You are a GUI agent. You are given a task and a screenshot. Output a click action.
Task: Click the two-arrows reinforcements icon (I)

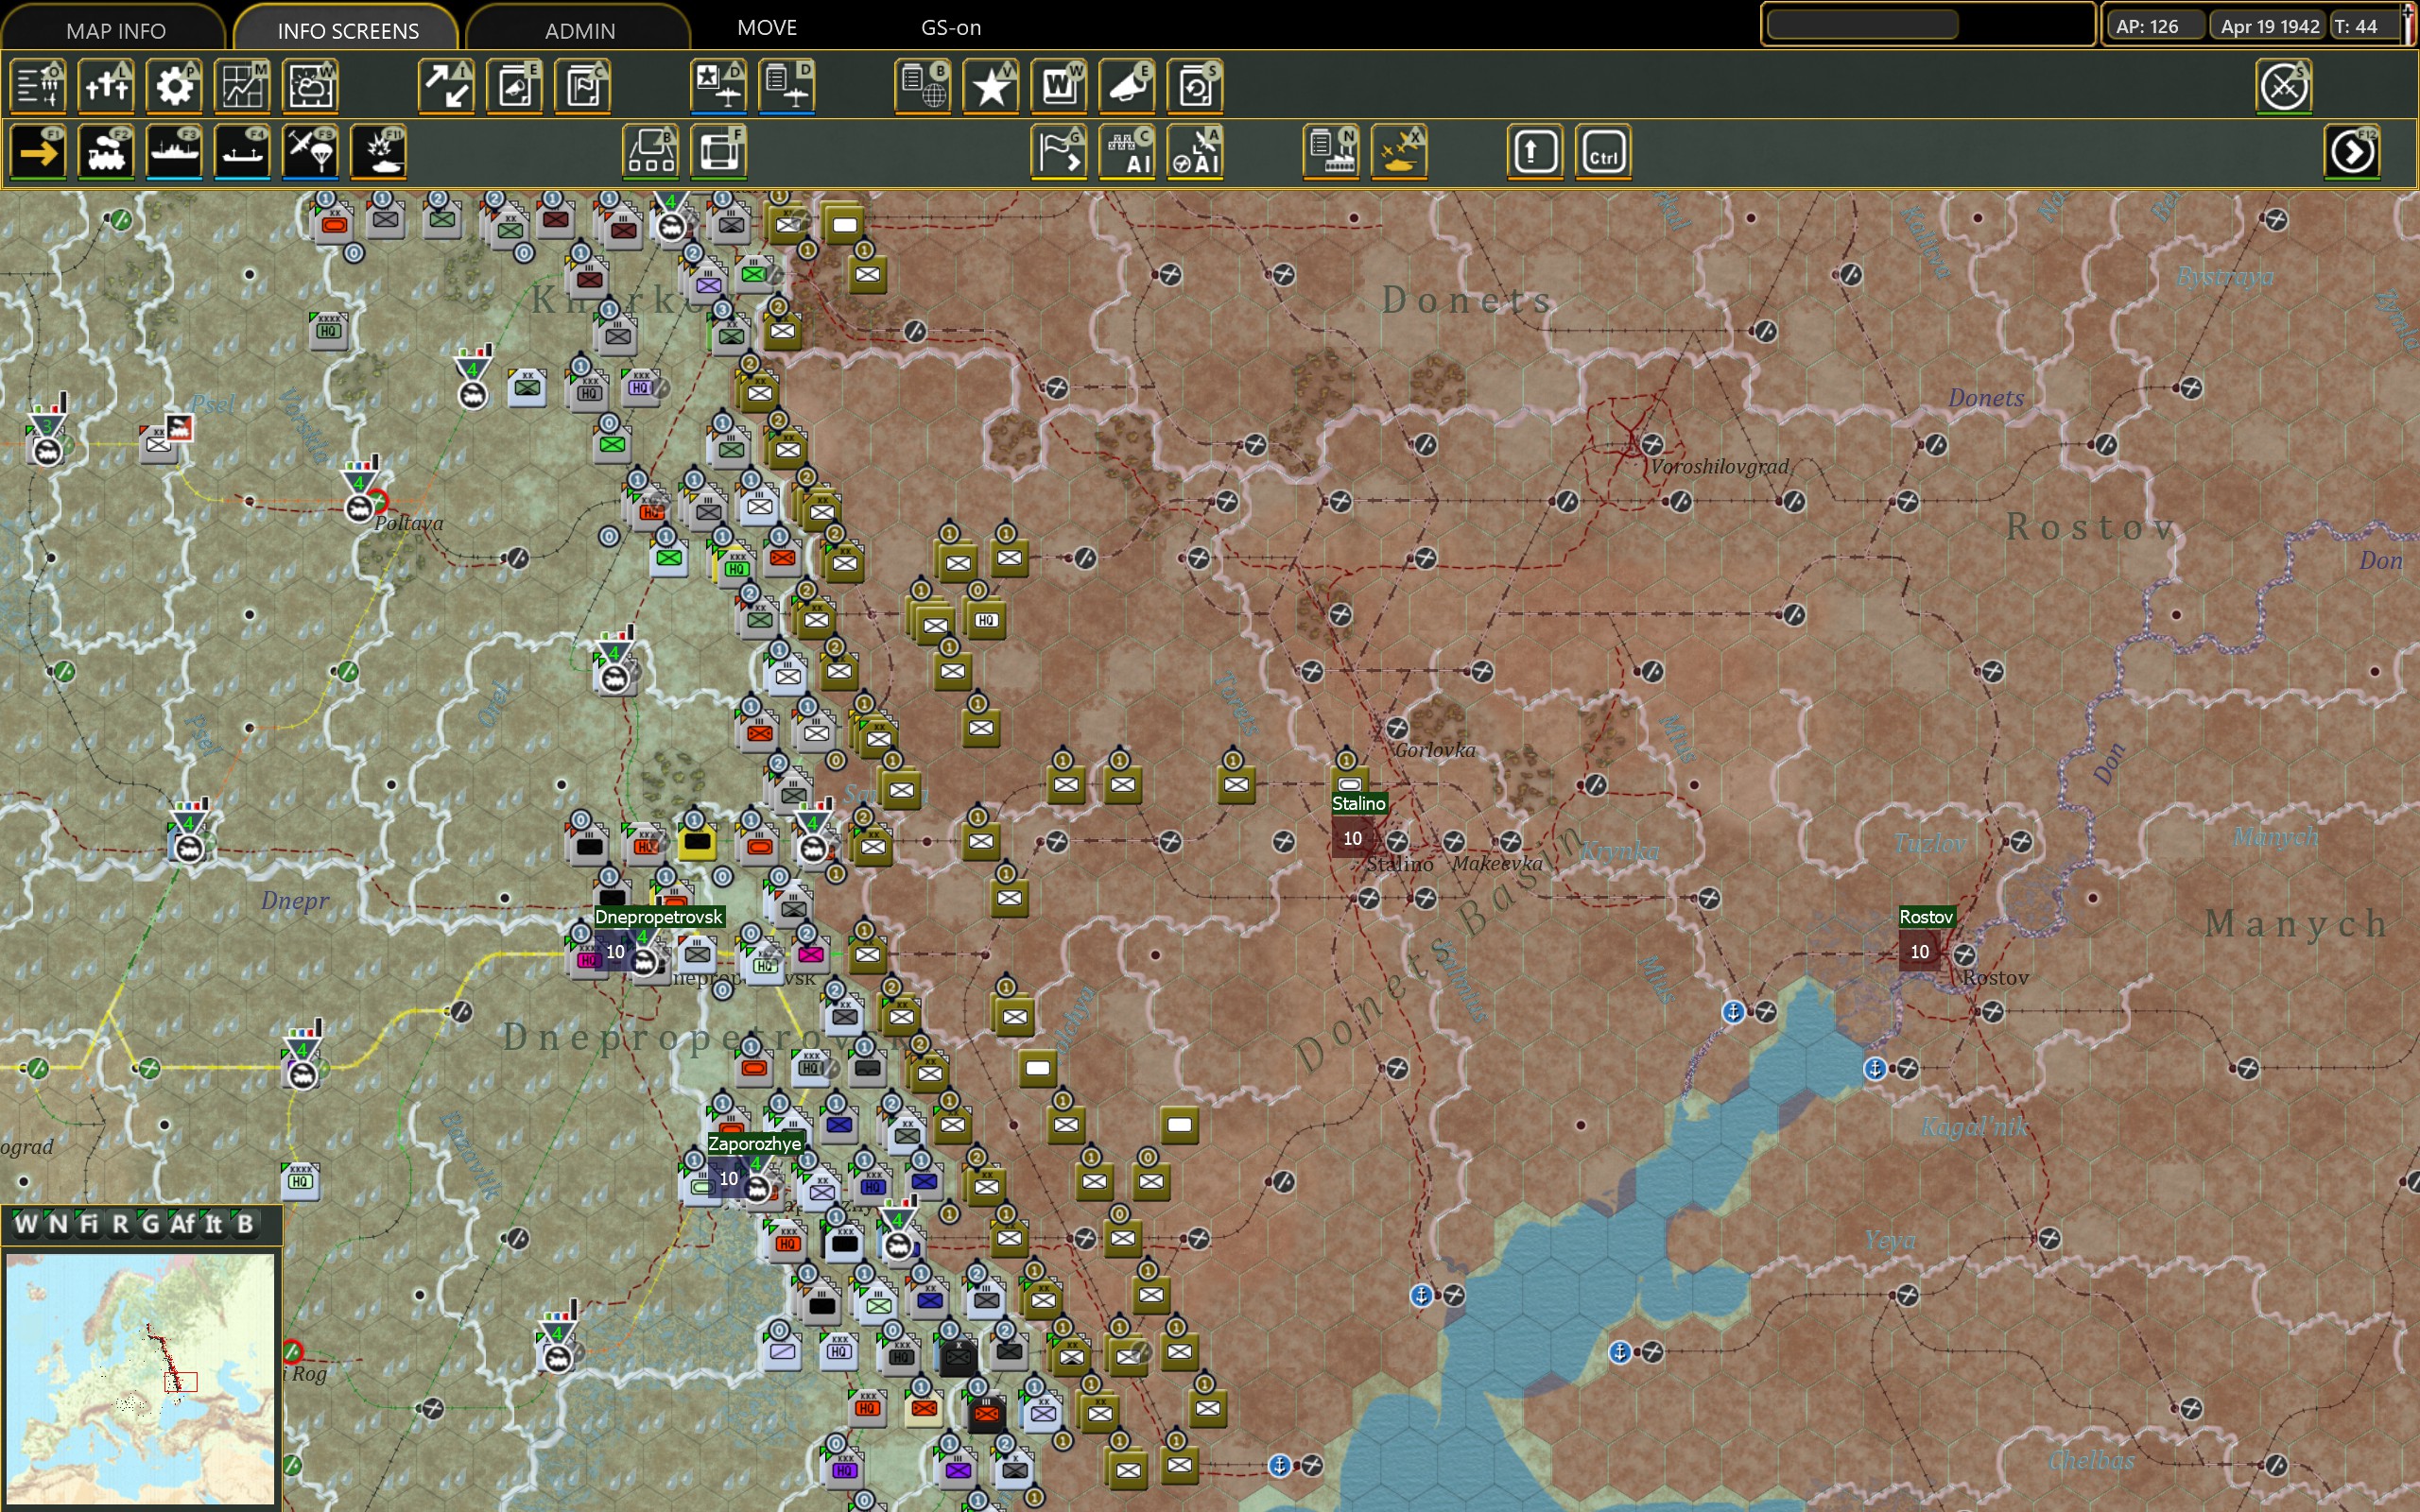(446, 86)
